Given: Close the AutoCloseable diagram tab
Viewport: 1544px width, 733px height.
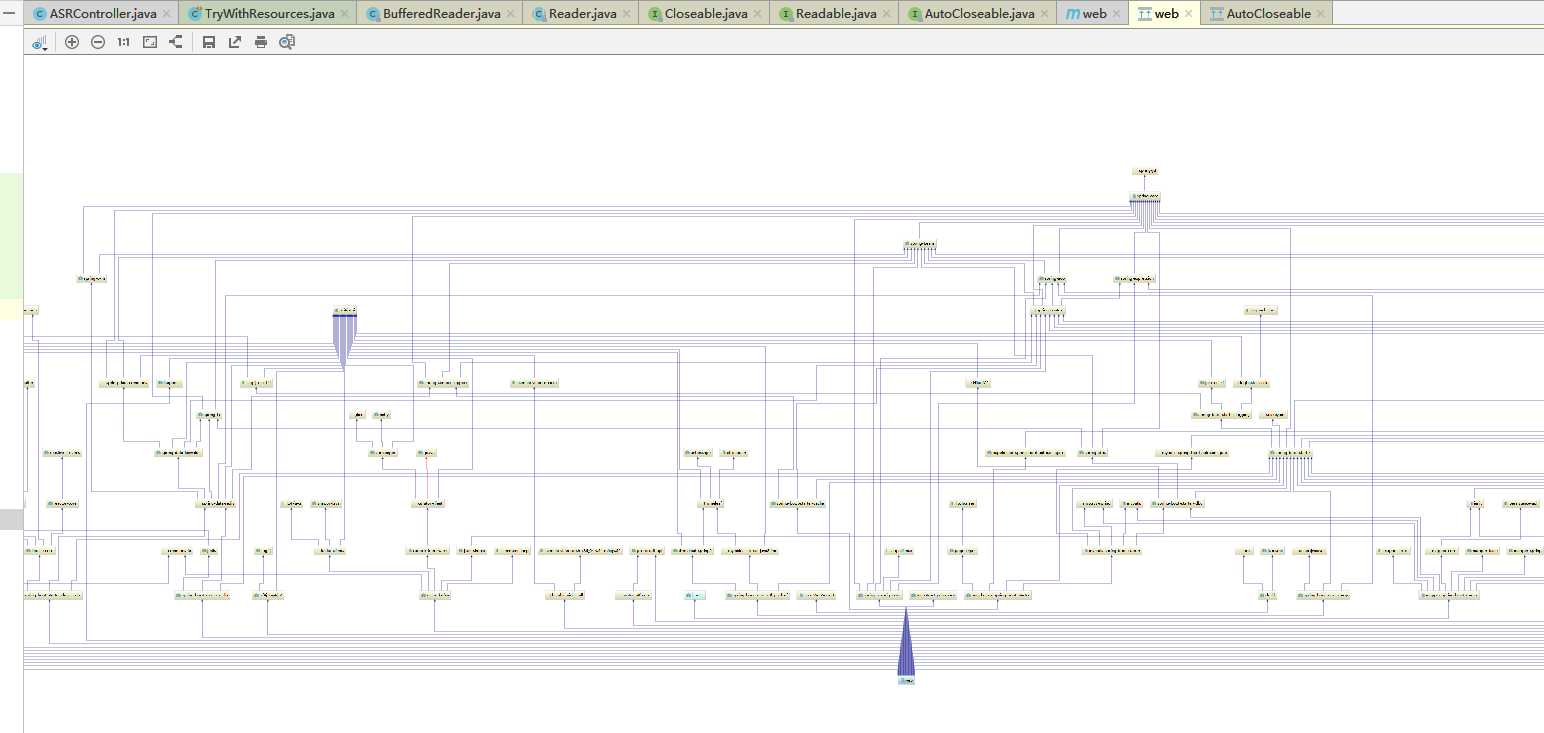Looking at the screenshot, I should (1321, 14).
